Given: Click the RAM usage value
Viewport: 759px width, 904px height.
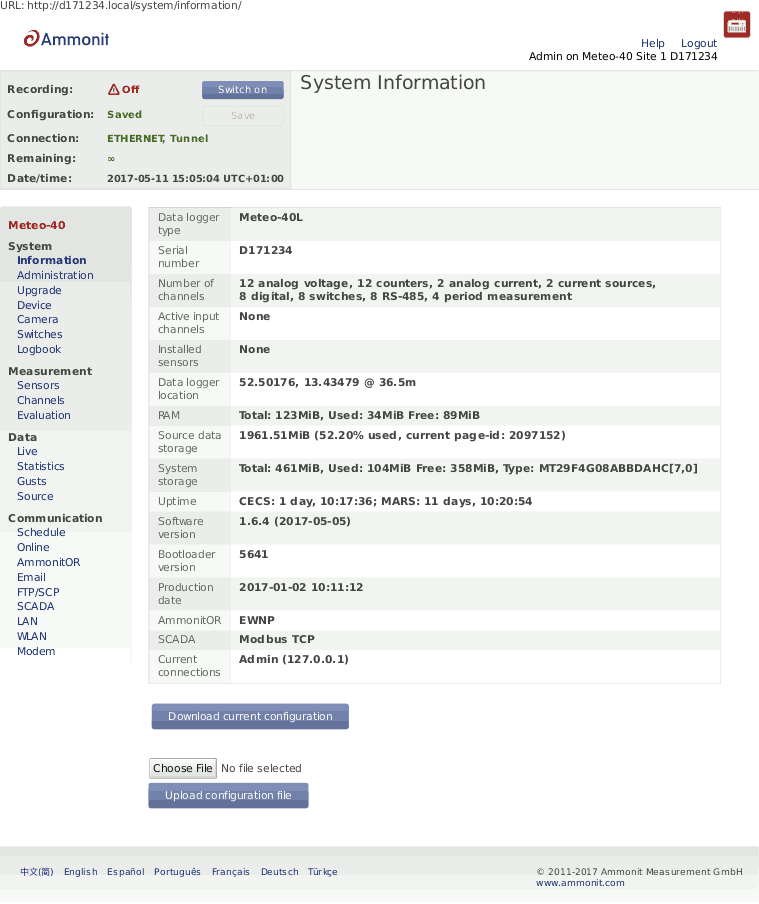Looking at the screenshot, I should click(359, 415).
